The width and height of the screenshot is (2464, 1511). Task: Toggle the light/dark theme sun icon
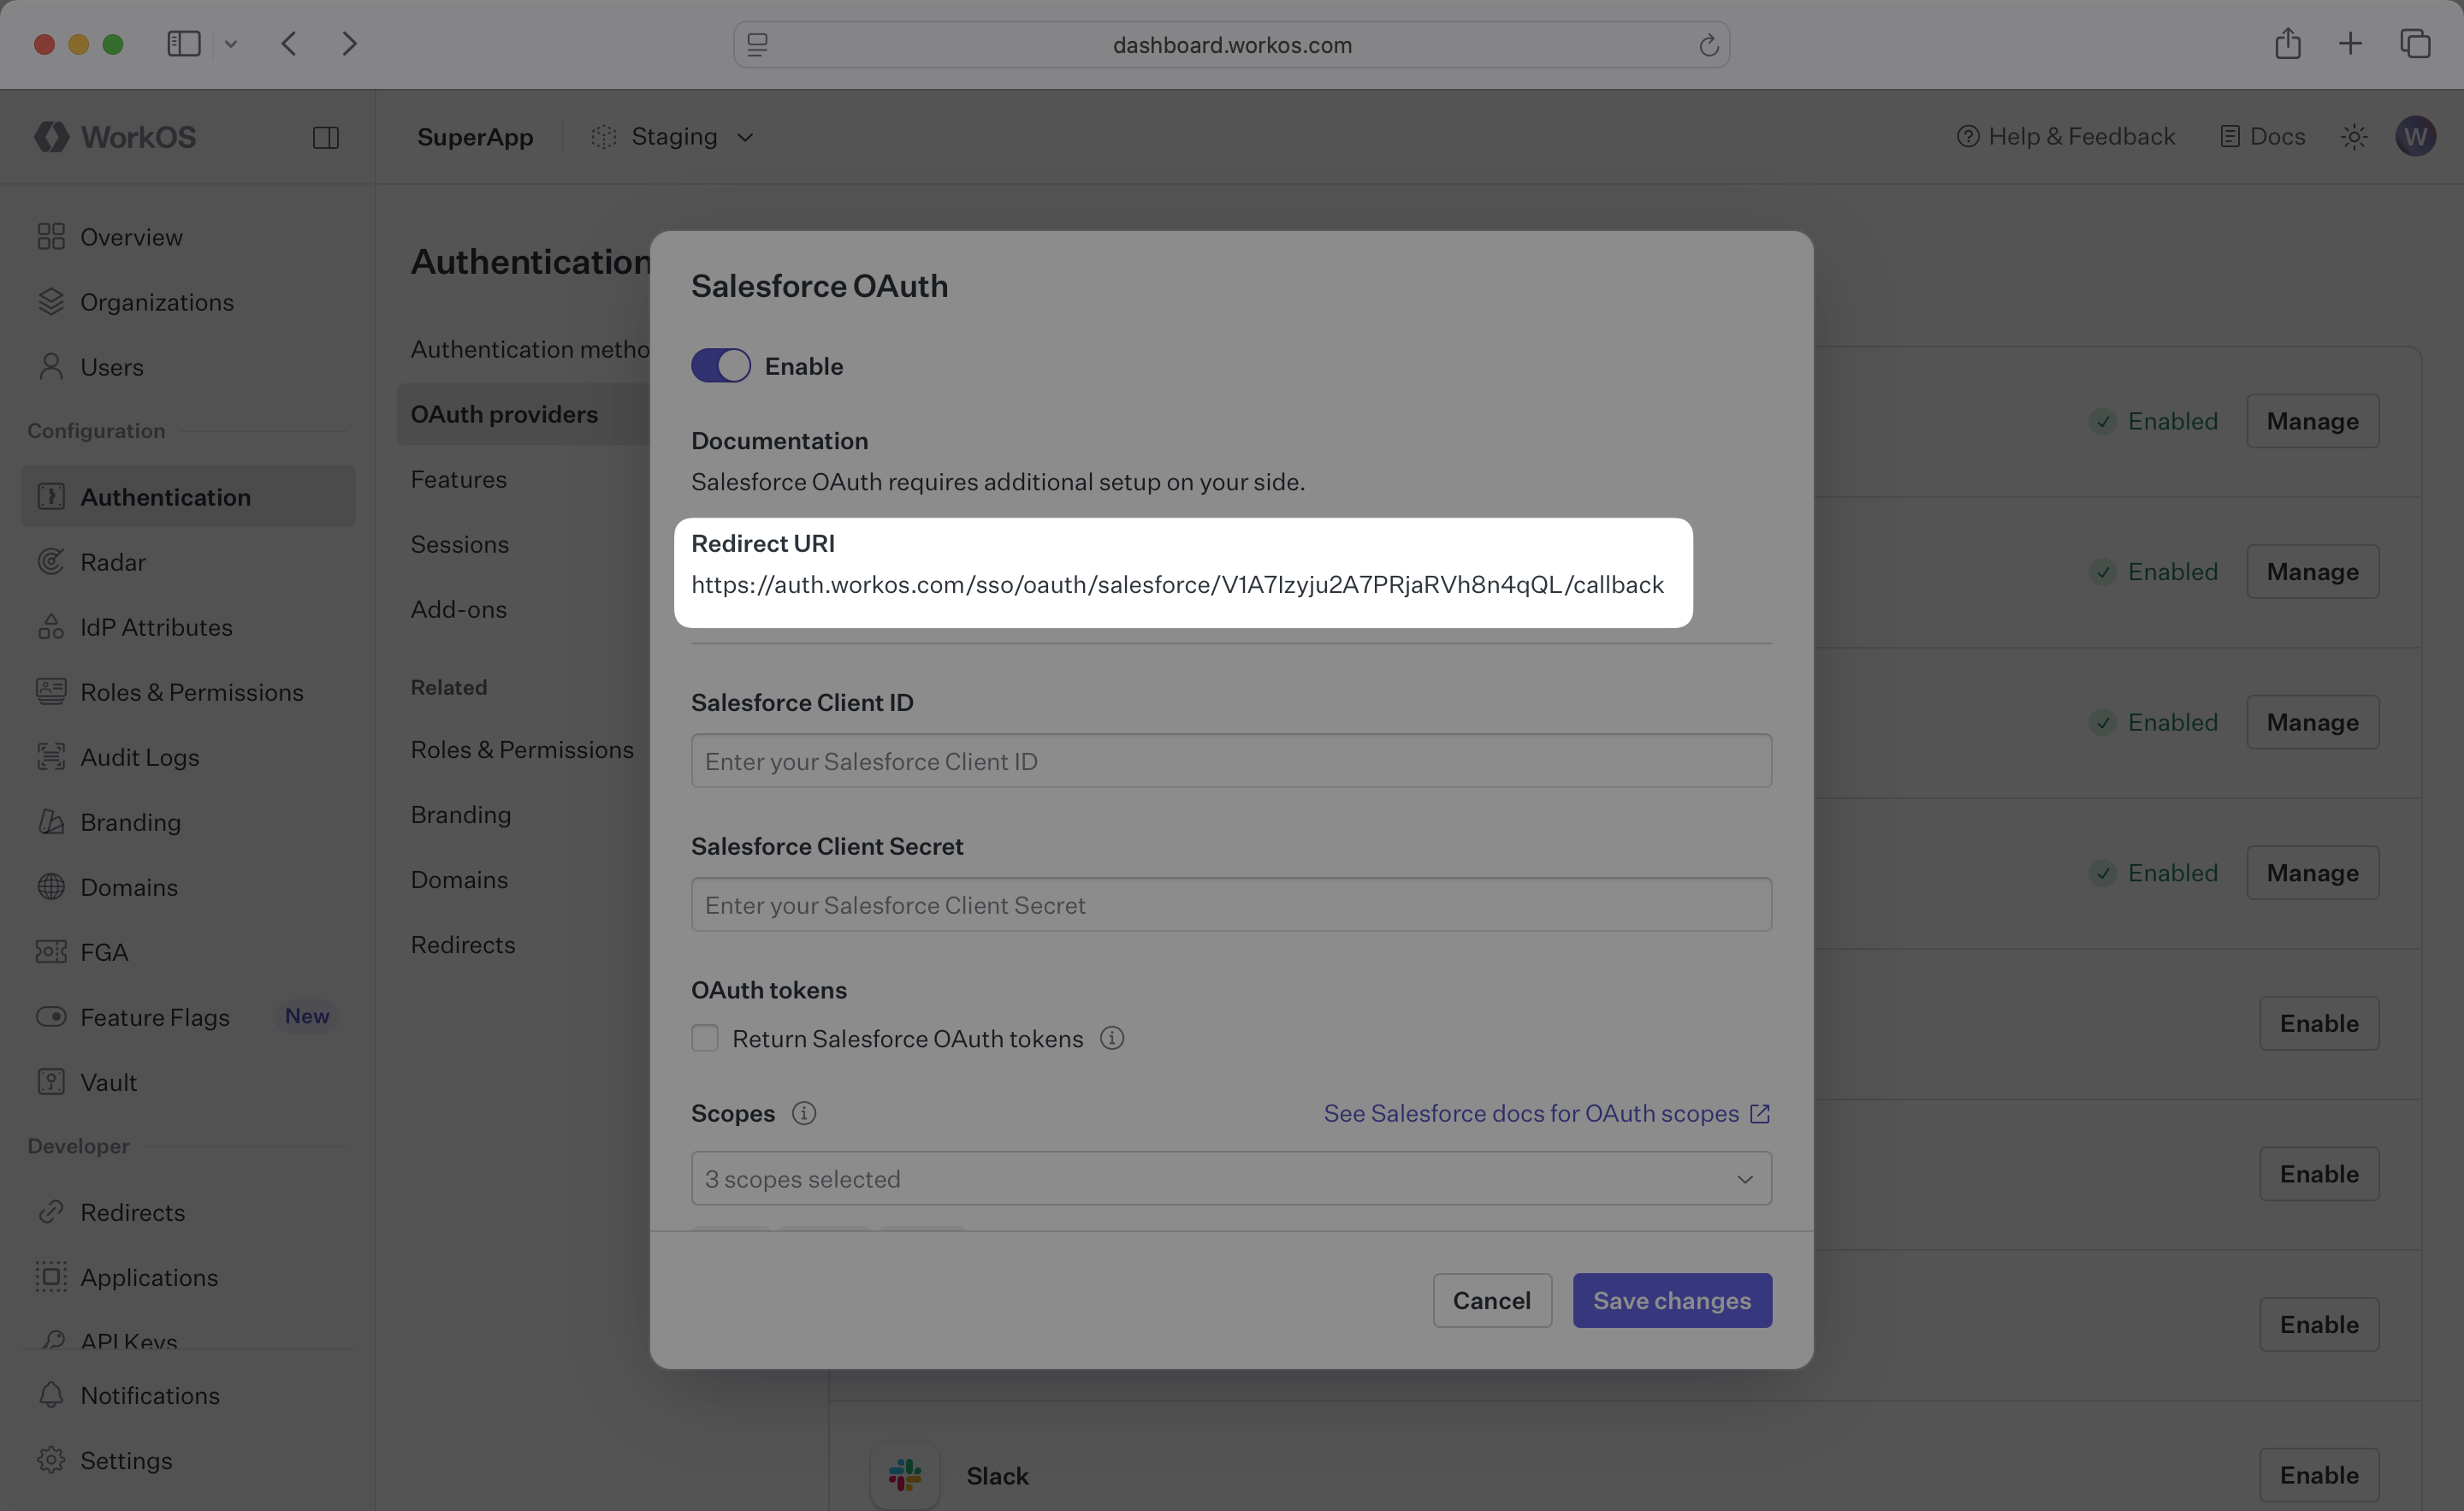click(x=2354, y=137)
